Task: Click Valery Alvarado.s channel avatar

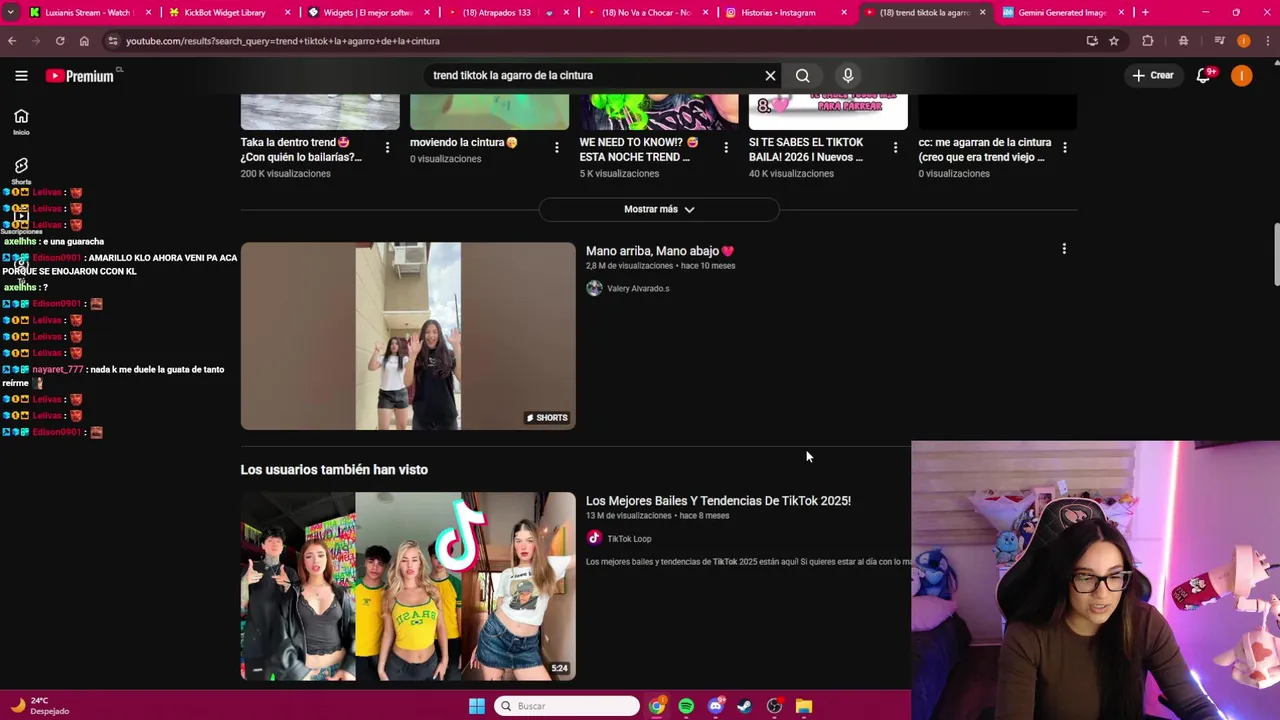Action: click(x=594, y=288)
